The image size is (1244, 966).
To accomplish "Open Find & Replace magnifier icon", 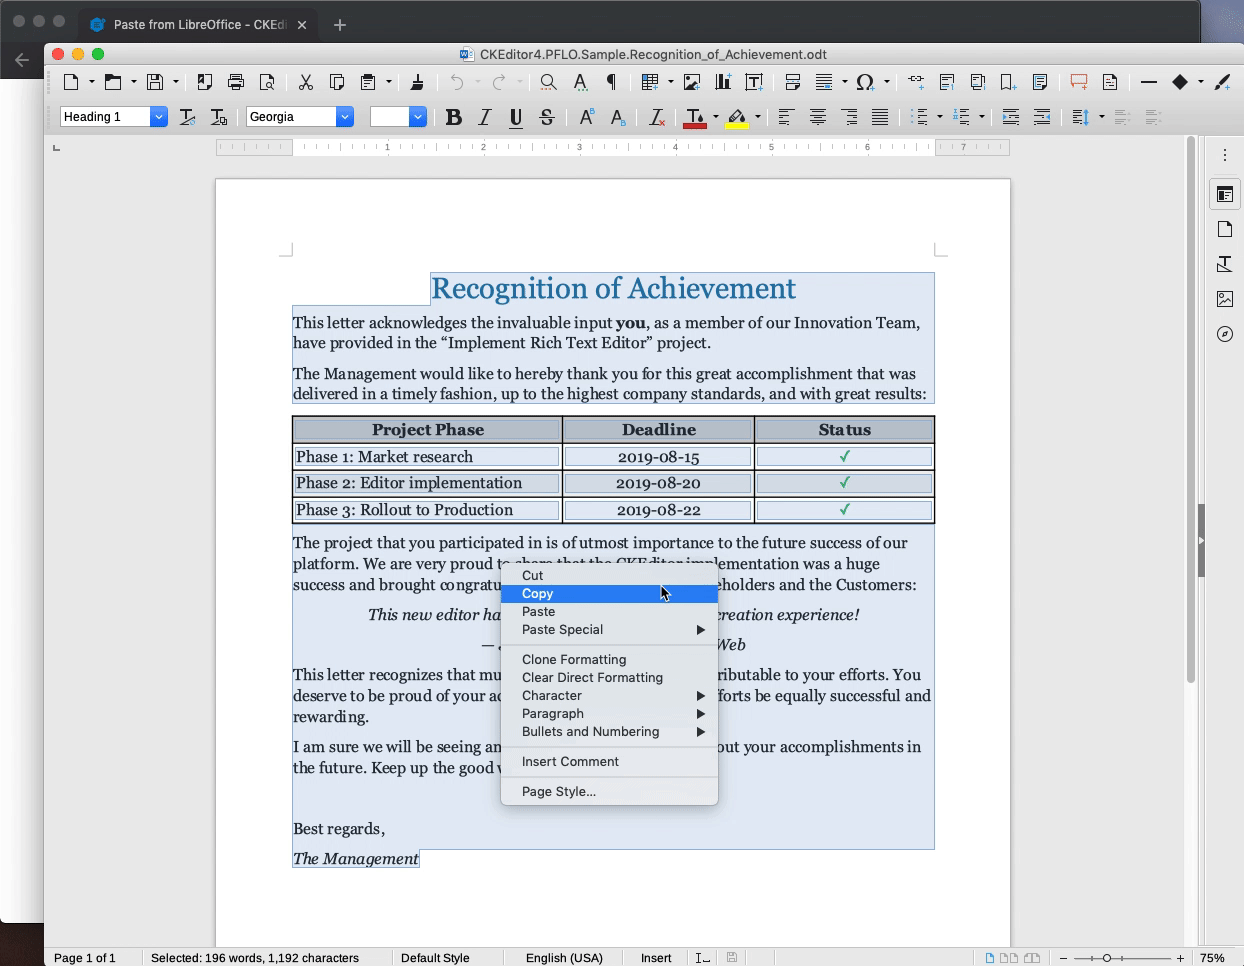I will [x=549, y=82].
